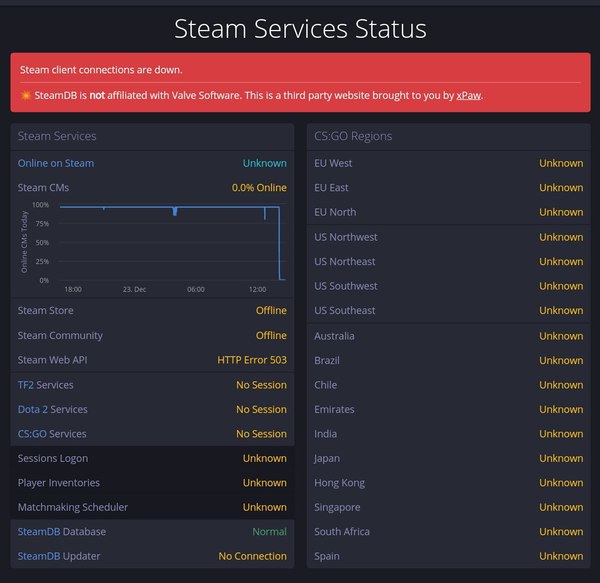Click the Steam CMs row label
This screenshot has width=600, height=583.
(43, 188)
